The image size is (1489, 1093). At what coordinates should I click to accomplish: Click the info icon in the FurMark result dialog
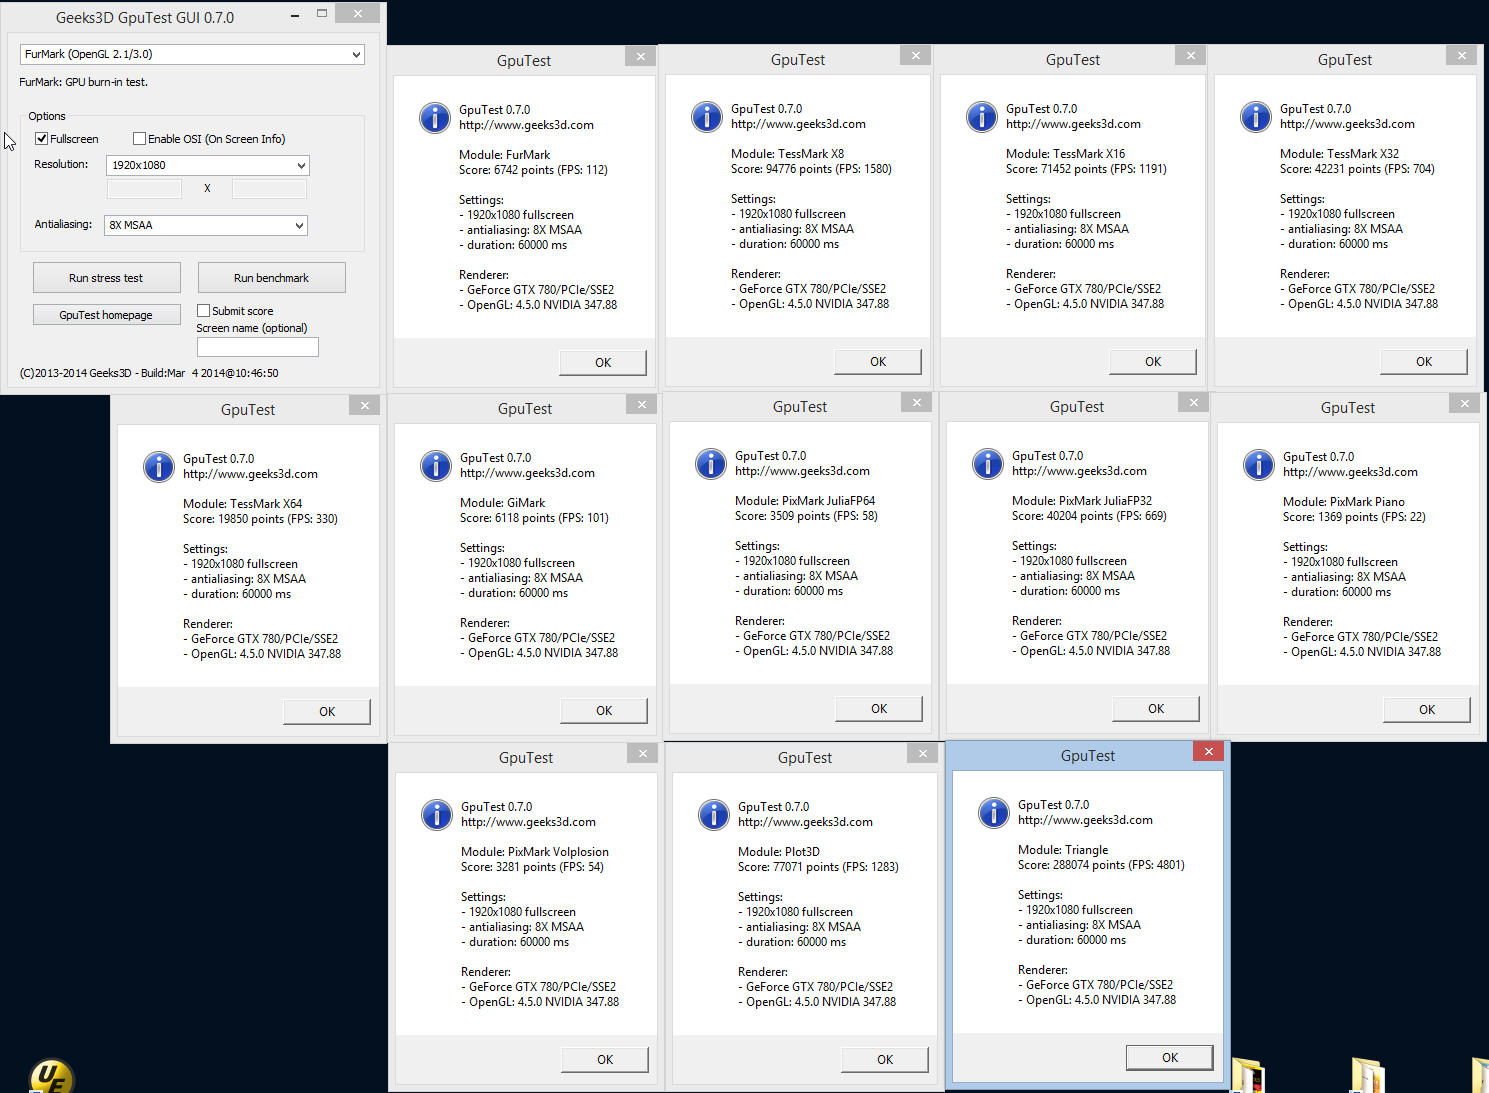coord(435,118)
